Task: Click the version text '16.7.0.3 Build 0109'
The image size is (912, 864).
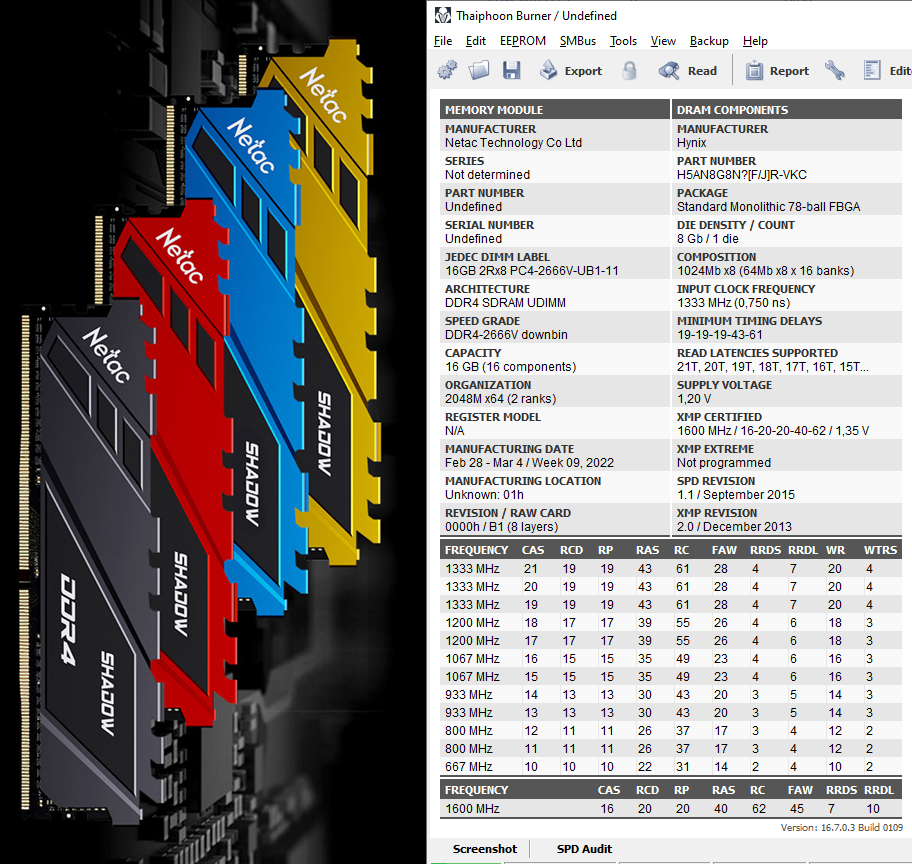Action: [861, 827]
